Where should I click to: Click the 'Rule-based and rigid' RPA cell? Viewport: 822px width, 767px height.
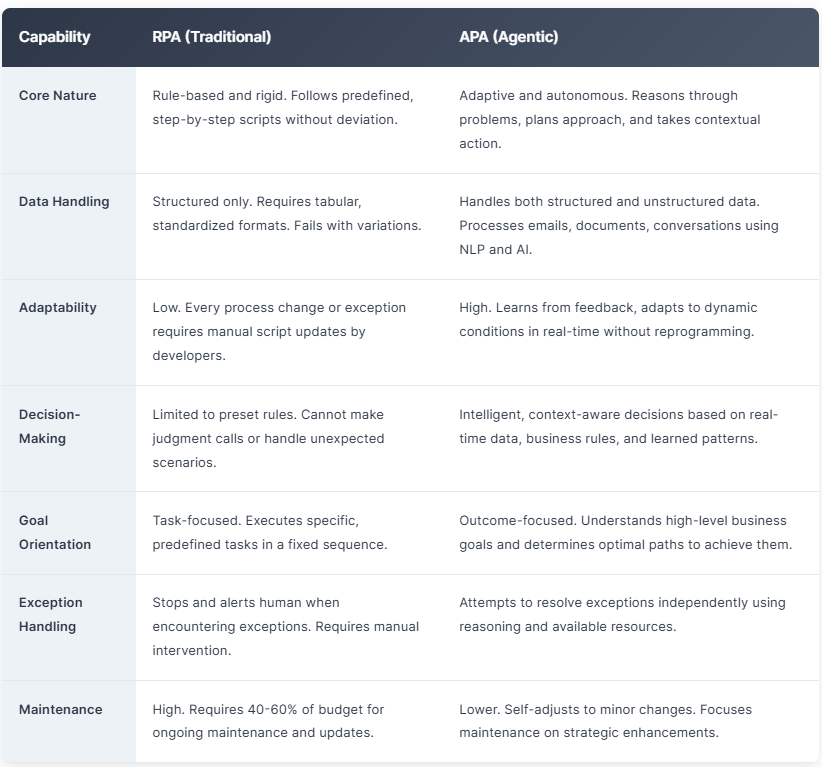[283, 108]
